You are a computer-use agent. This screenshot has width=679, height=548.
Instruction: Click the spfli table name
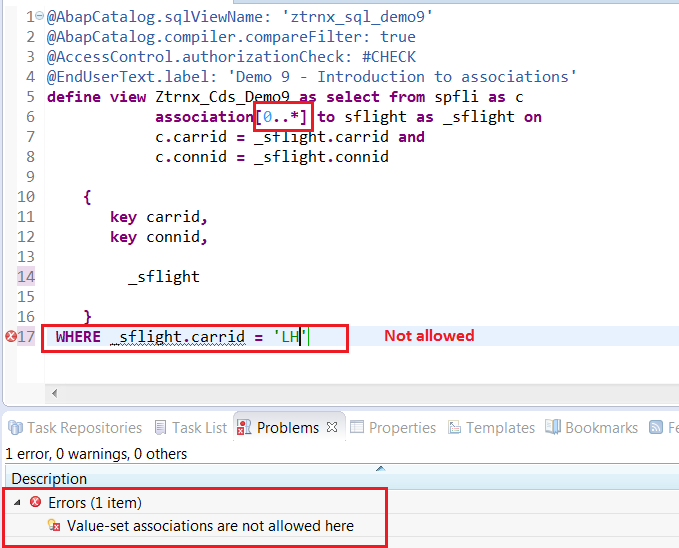tap(456, 97)
